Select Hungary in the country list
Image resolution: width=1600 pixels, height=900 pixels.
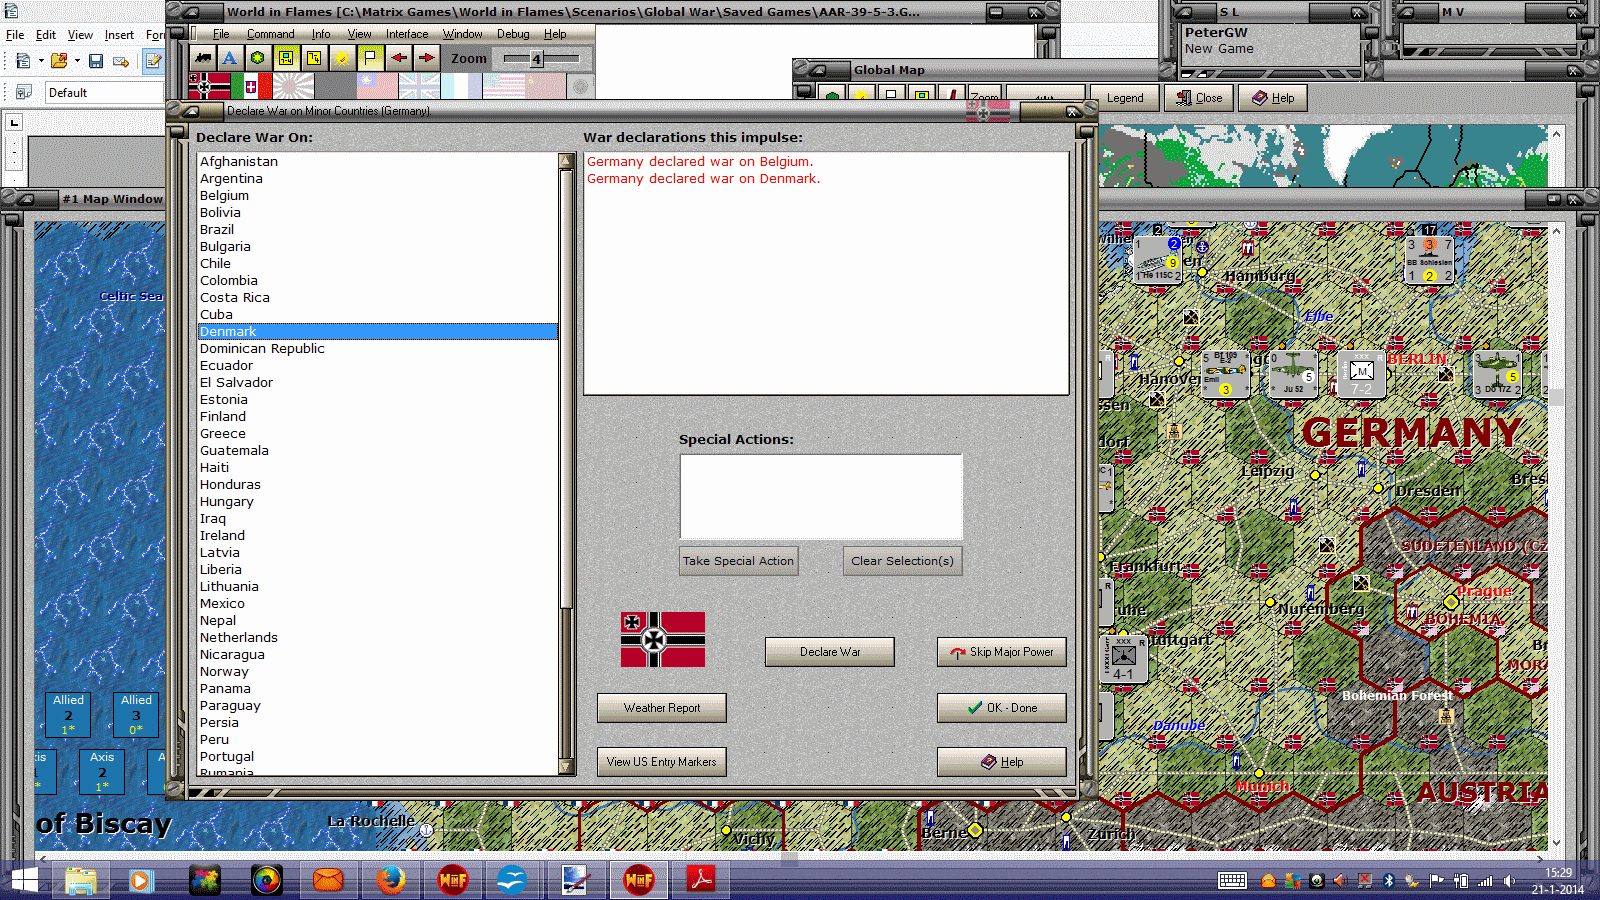click(378, 502)
